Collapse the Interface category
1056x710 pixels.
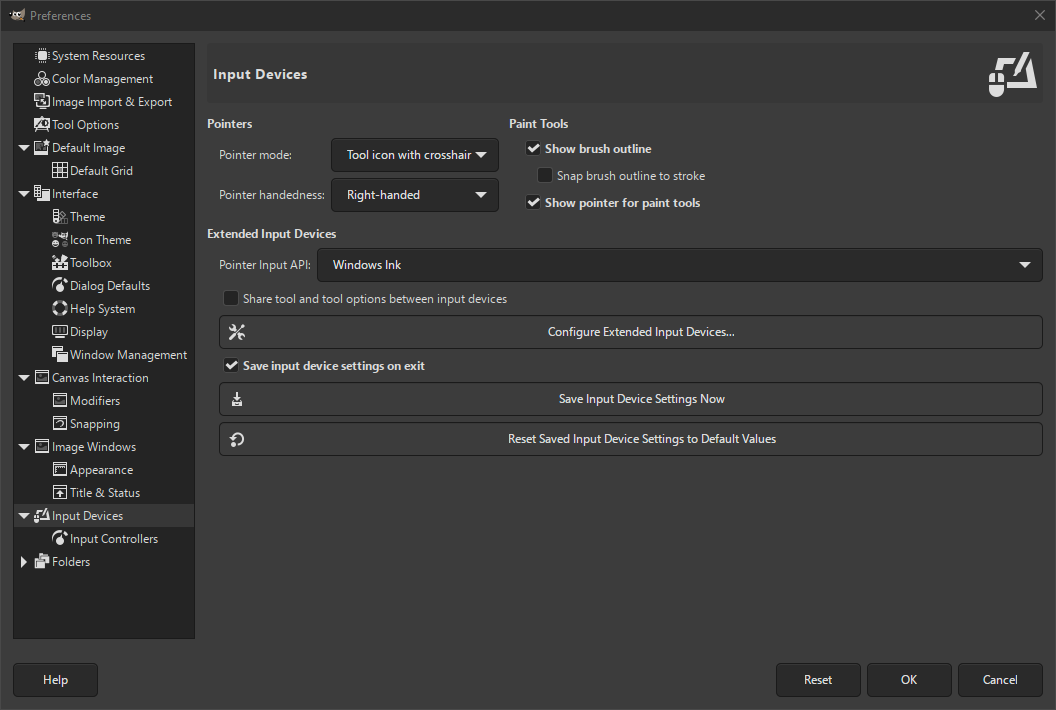tap(23, 193)
